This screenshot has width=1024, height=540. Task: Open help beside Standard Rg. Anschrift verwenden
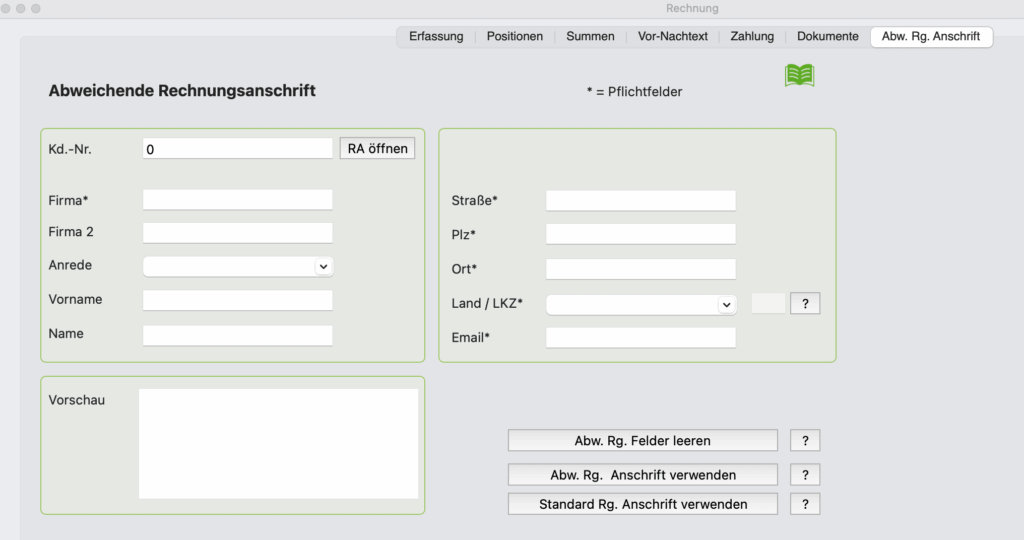805,504
